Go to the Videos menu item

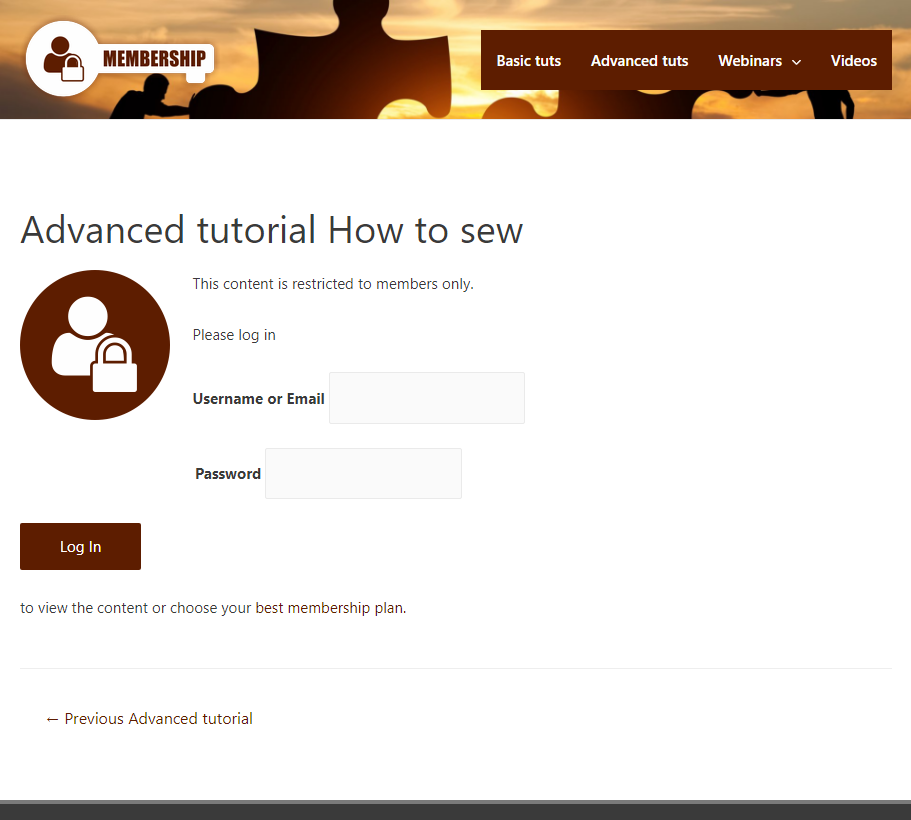pyautogui.click(x=853, y=60)
